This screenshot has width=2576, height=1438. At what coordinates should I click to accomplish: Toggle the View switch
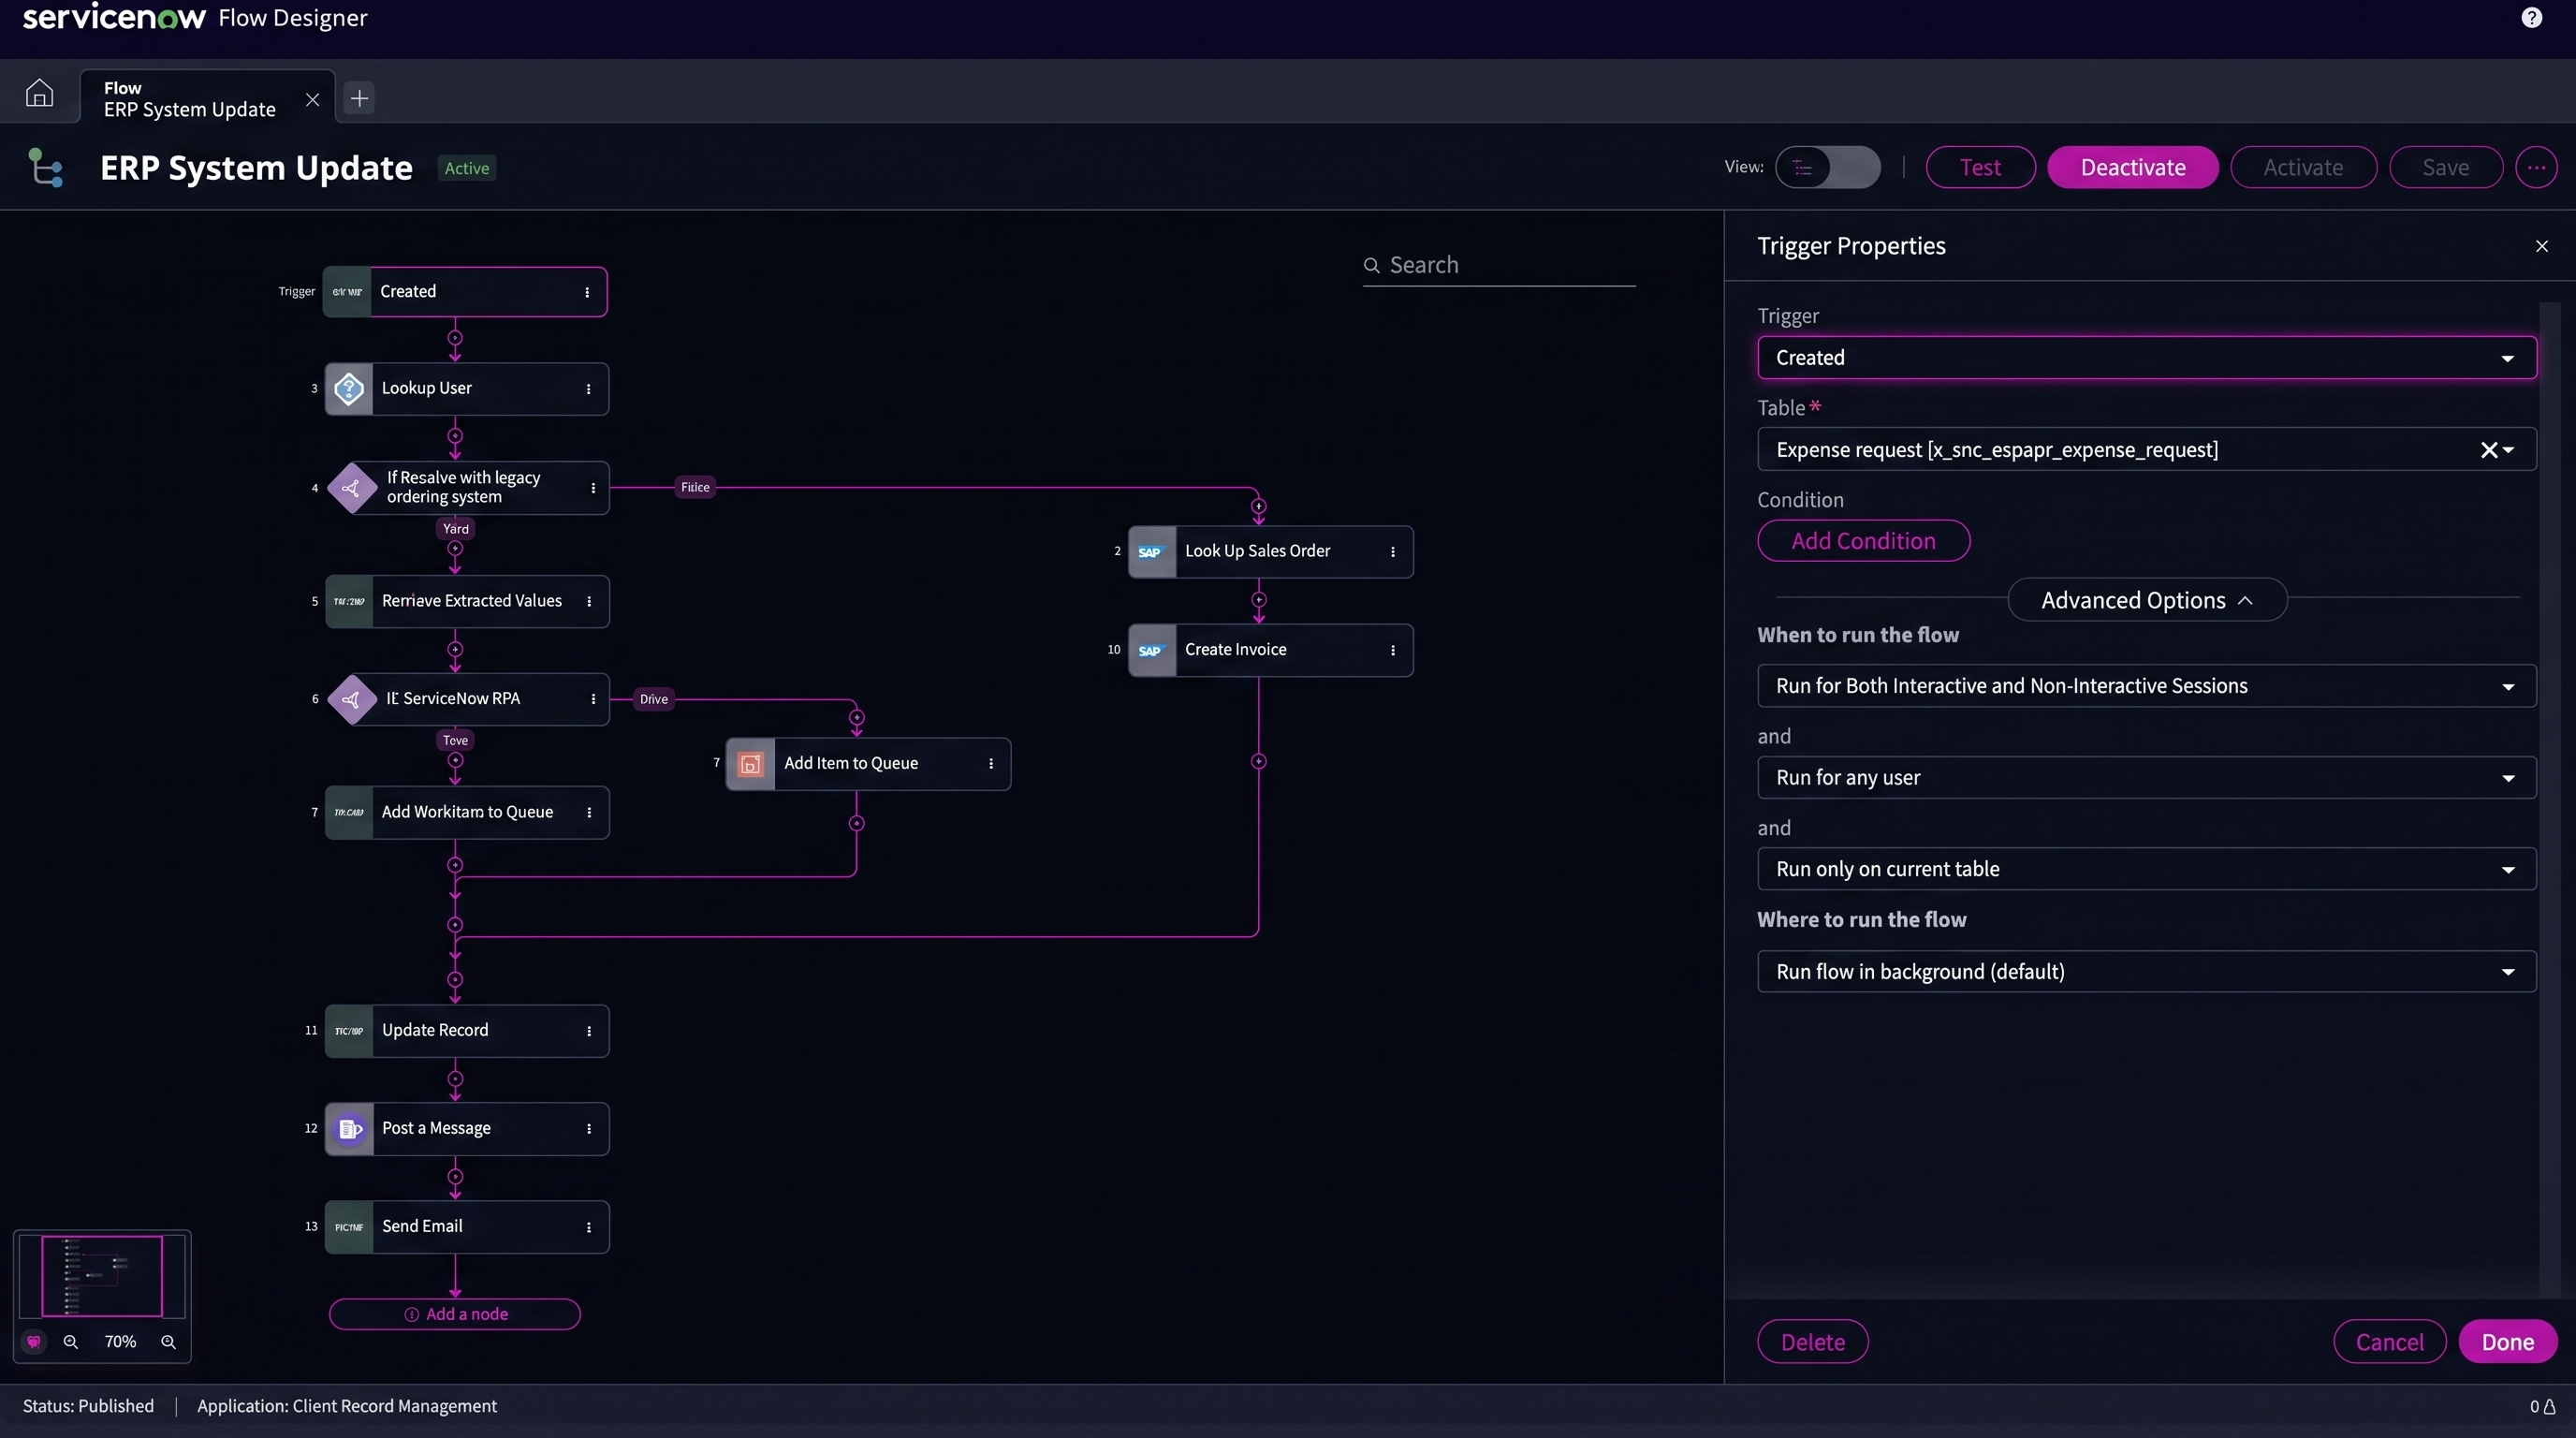[1827, 167]
